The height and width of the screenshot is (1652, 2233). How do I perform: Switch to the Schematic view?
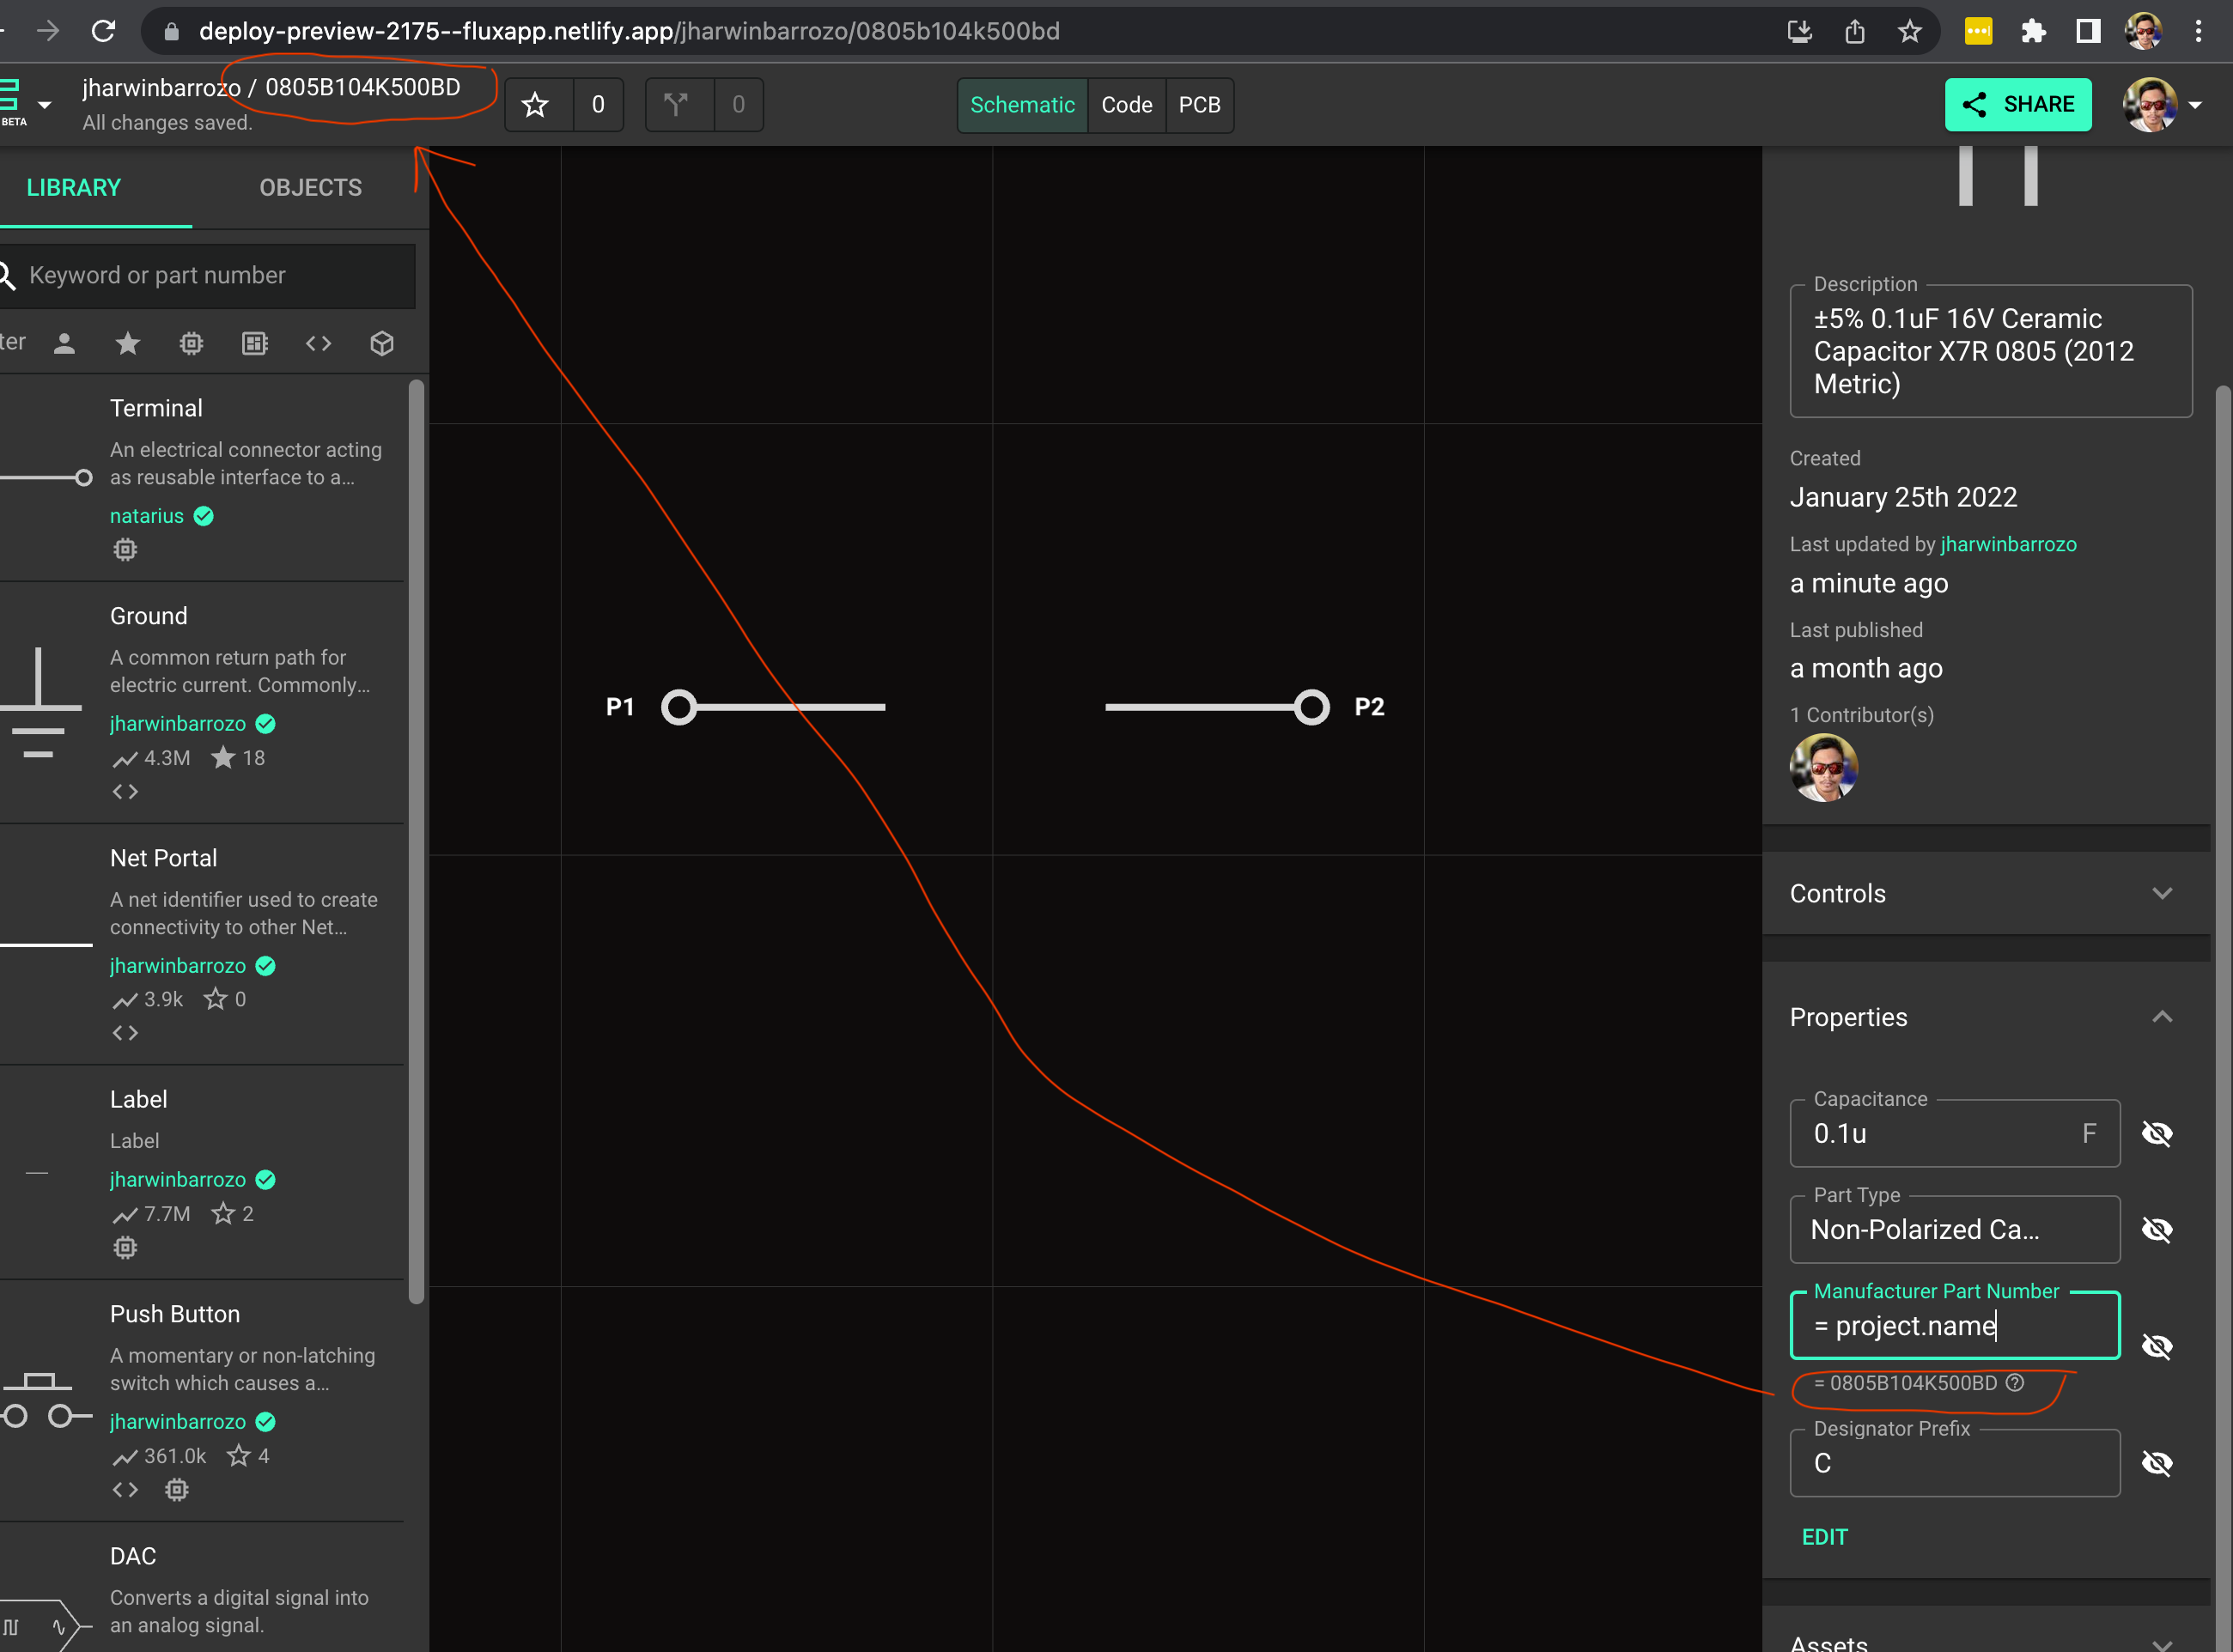click(x=1022, y=104)
